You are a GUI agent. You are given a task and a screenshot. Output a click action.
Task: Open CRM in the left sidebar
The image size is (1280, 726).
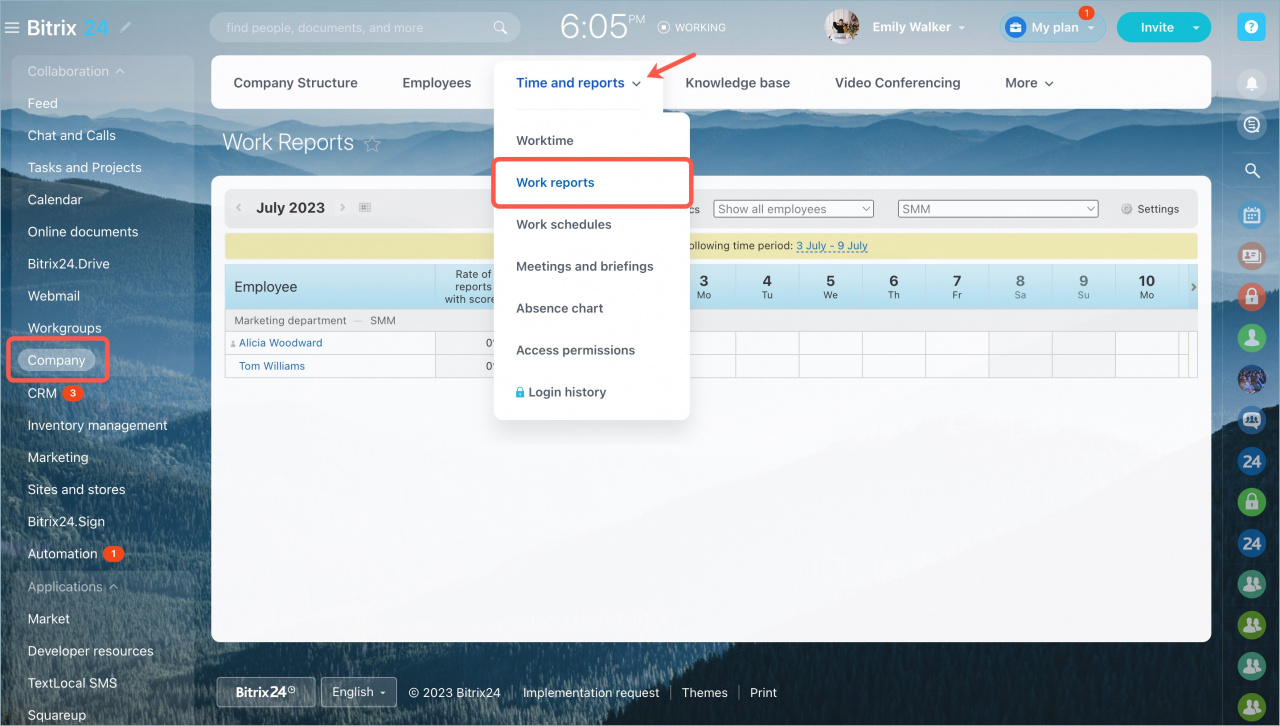pyautogui.click(x=42, y=394)
